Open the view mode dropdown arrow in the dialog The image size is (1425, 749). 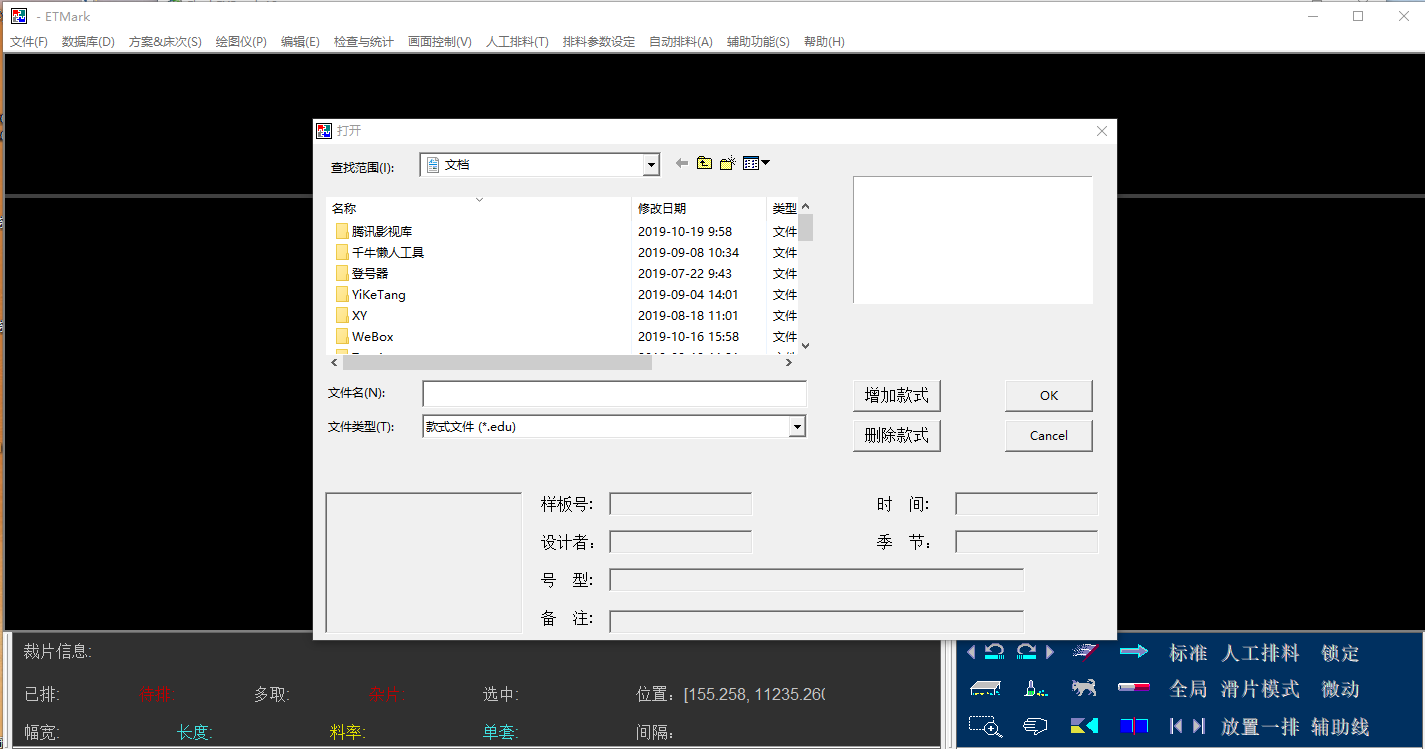click(x=763, y=162)
